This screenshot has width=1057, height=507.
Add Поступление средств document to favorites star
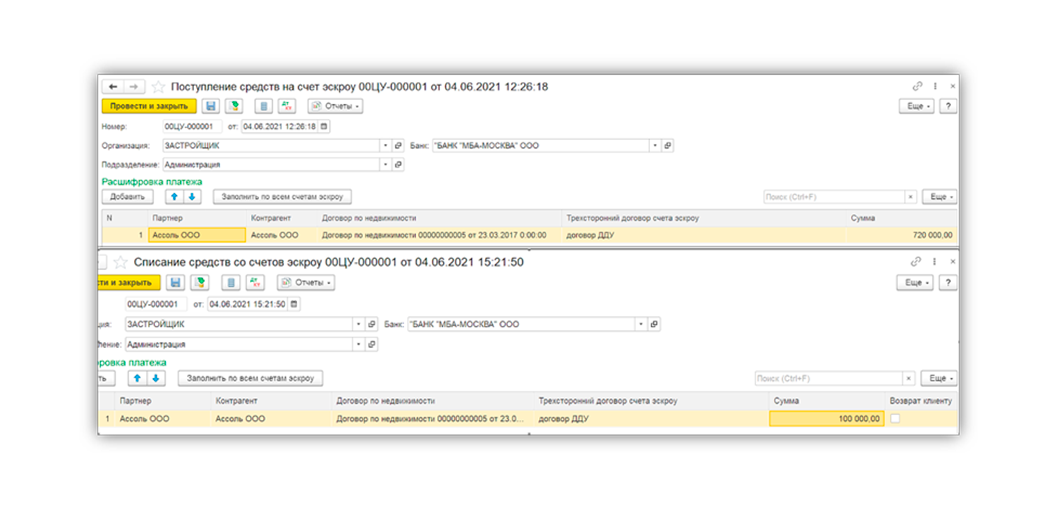click(158, 87)
